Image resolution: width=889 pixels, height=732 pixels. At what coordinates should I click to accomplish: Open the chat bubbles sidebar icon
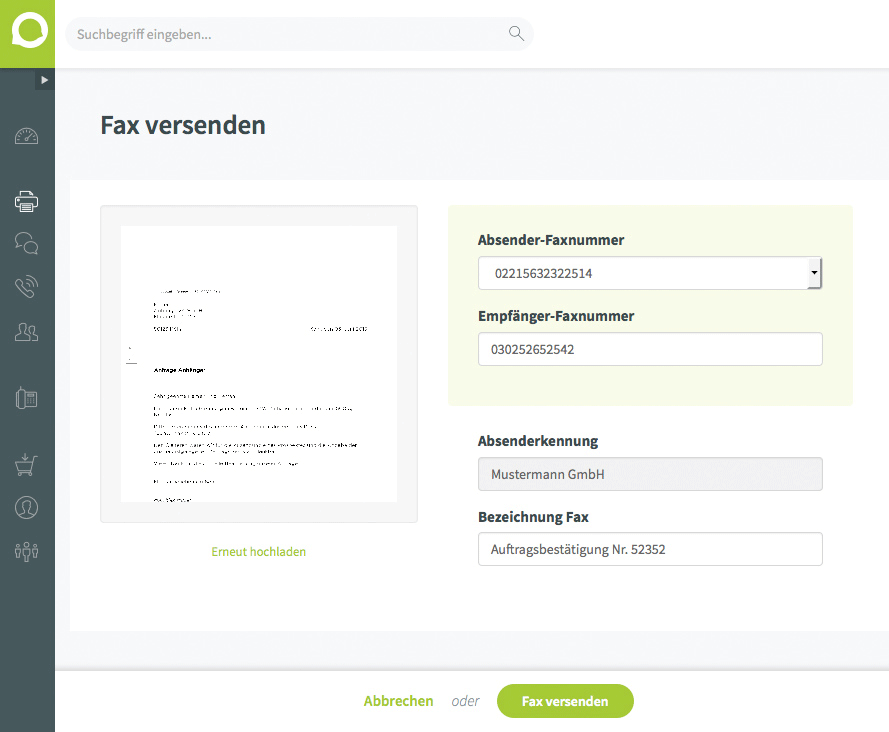coord(26,243)
